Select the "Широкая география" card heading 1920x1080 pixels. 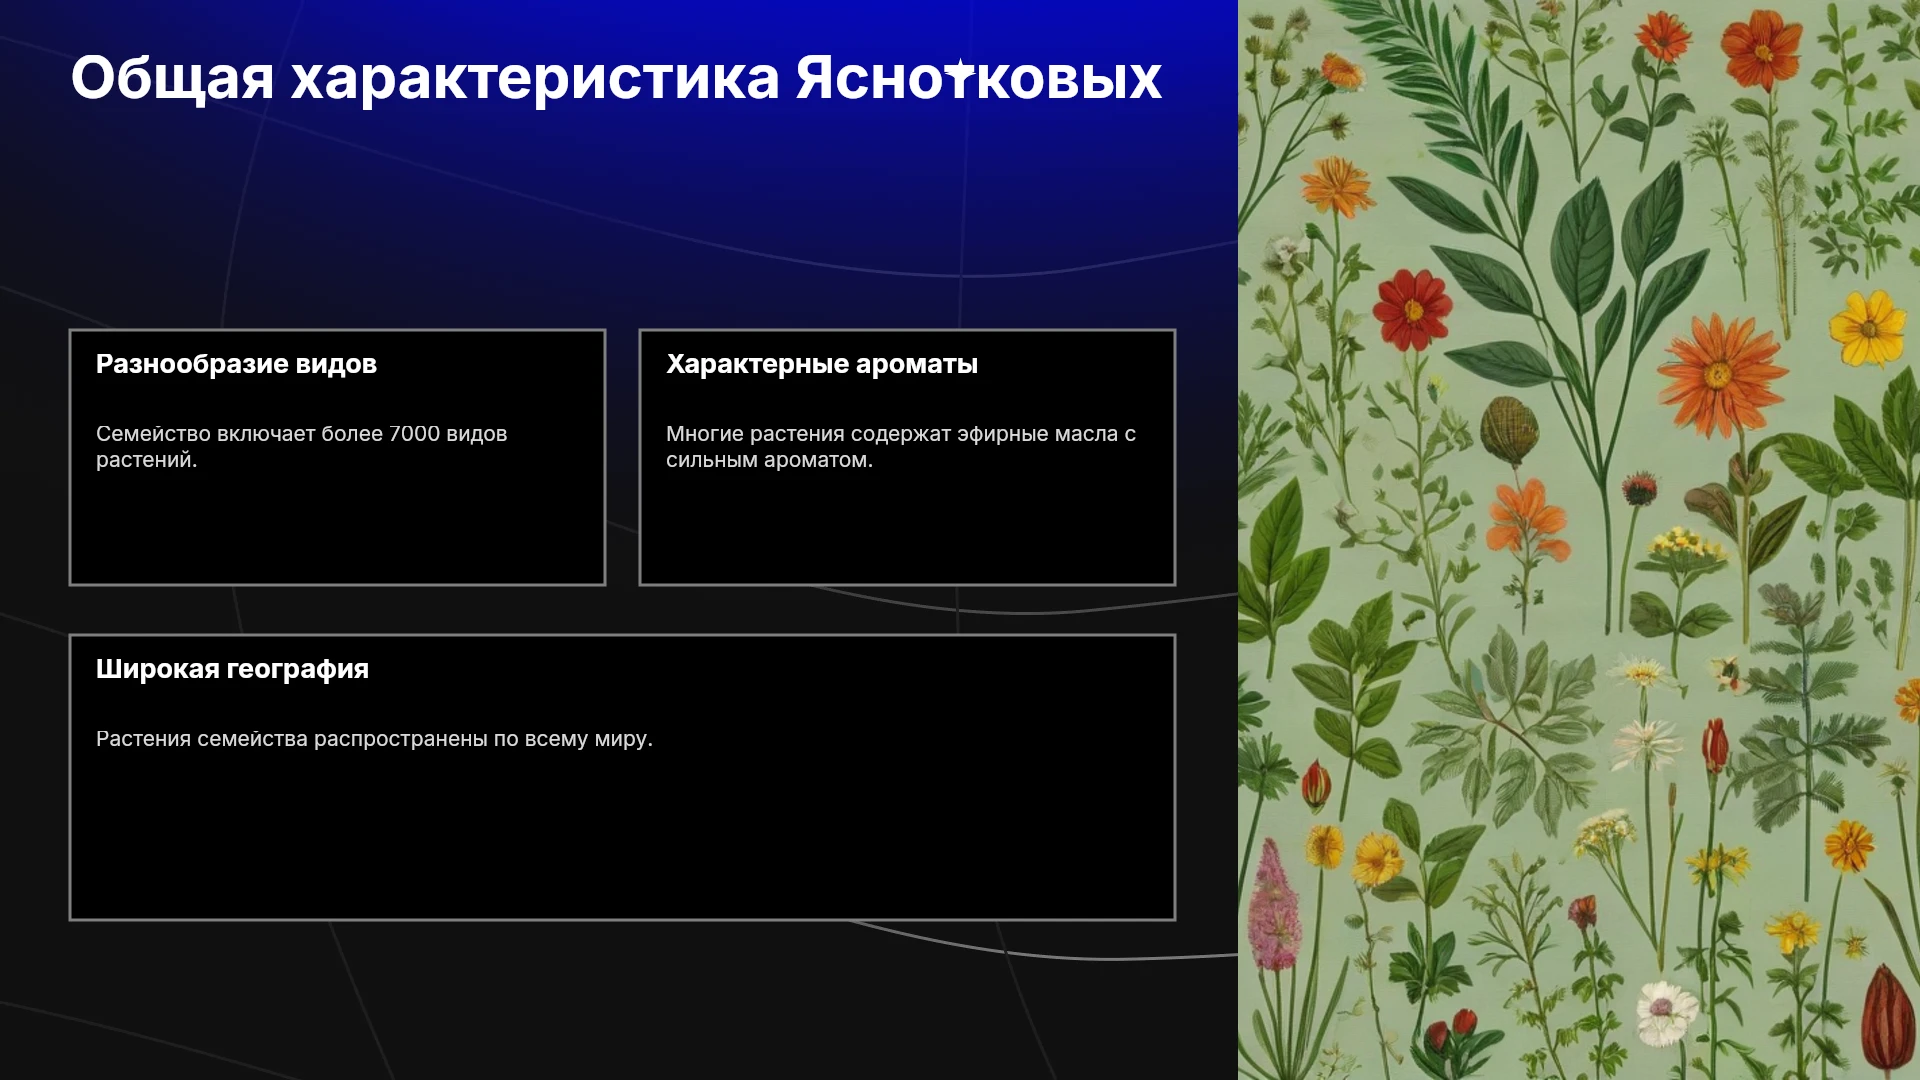[232, 669]
